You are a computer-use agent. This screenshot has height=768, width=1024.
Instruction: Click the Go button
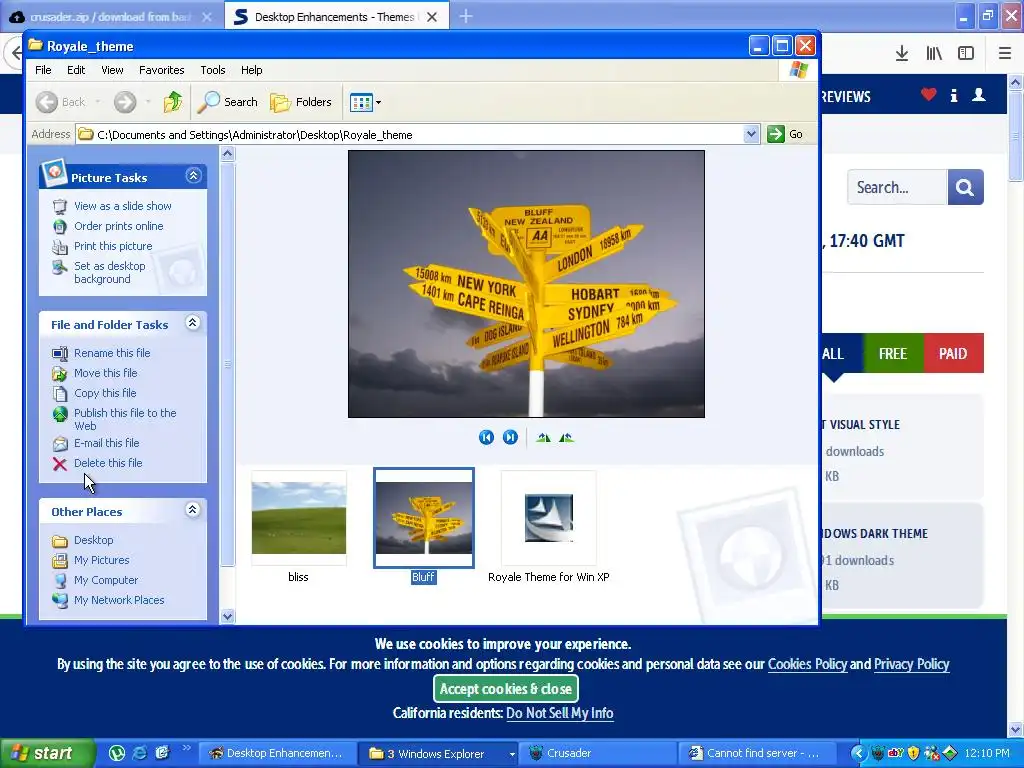point(786,135)
